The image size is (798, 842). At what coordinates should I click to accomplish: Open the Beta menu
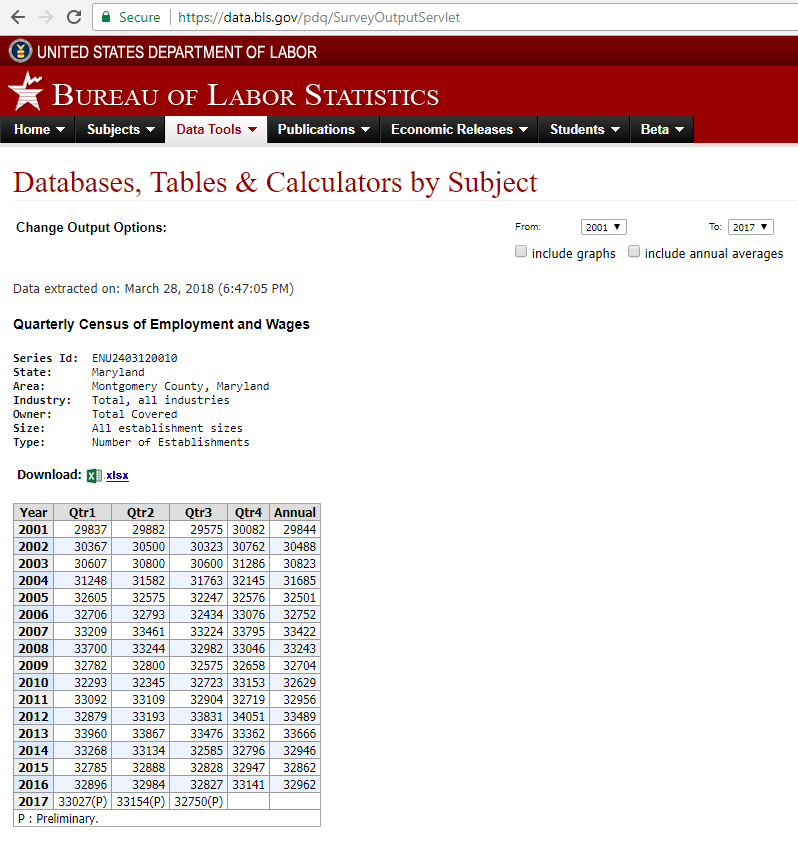coord(662,129)
